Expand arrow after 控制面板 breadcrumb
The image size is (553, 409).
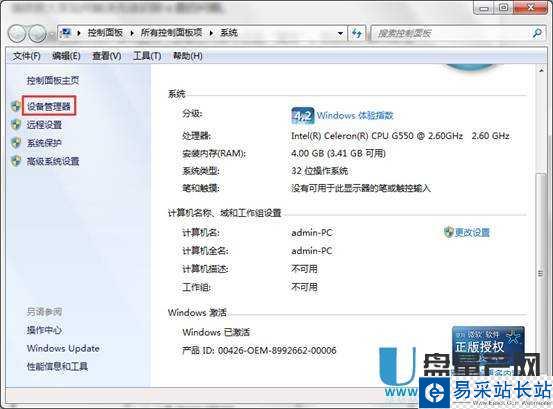click(132, 33)
